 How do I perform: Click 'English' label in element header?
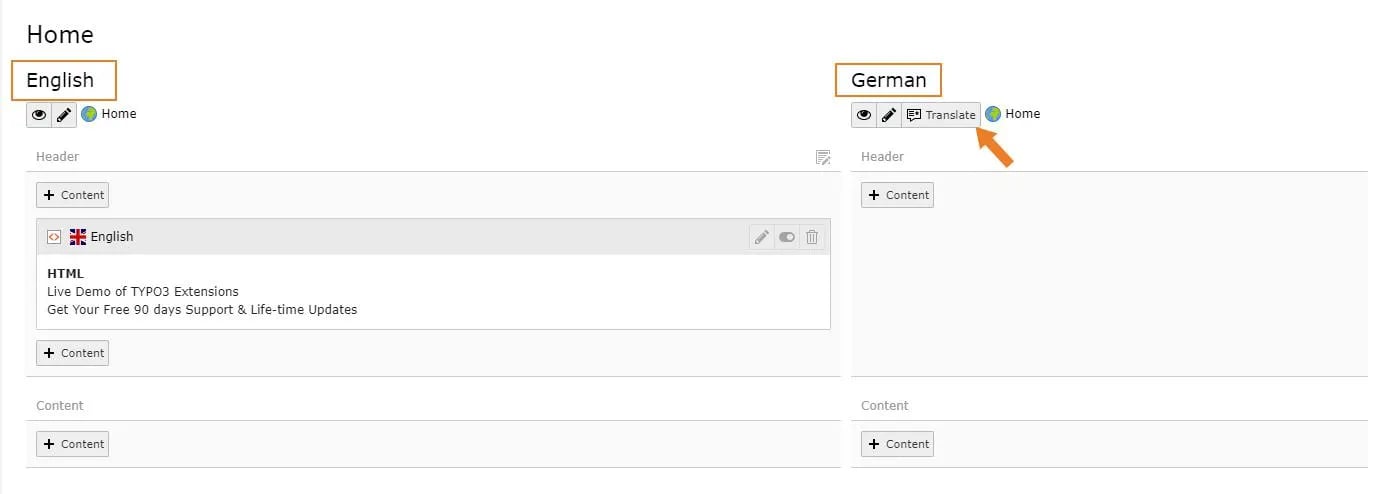pyautogui.click(x=112, y=237)
